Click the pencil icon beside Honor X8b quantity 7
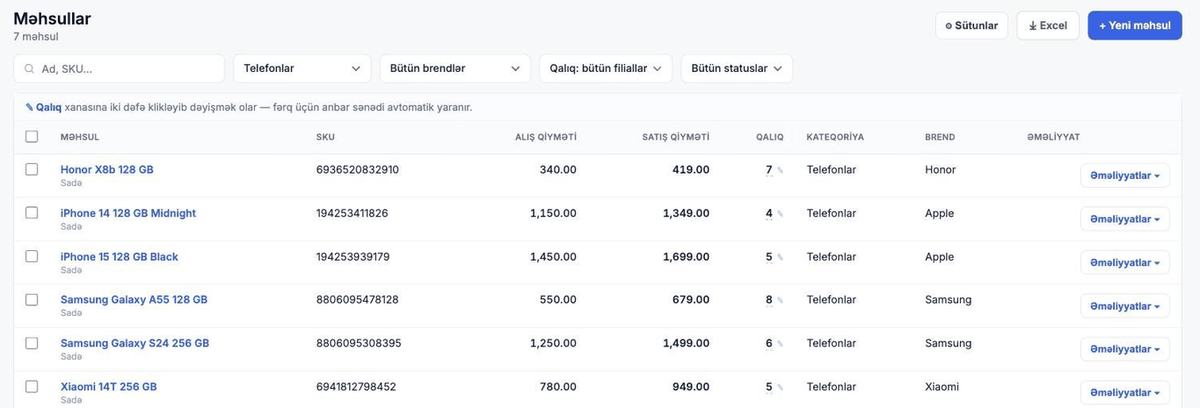This screenshot has height=408, width=1200. click(780, 171)
